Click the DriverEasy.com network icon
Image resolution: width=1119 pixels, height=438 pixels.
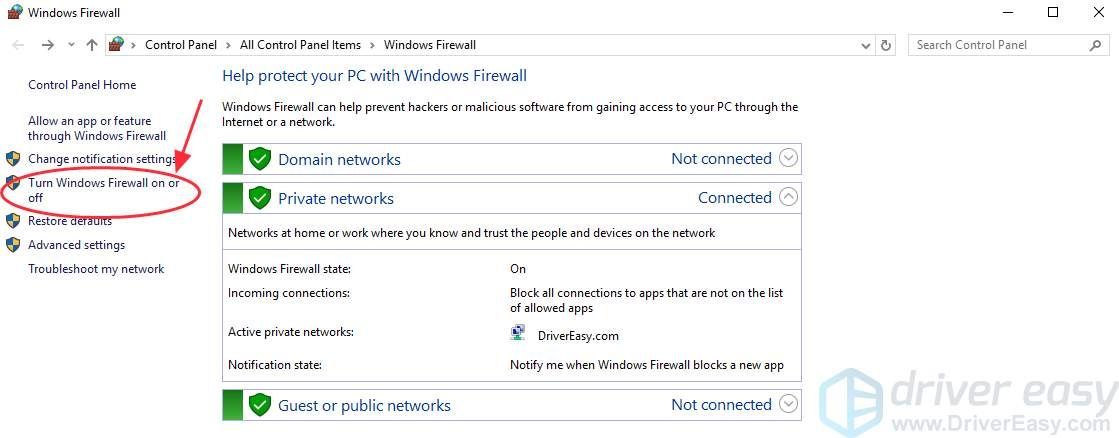click(x=519, y=334)
